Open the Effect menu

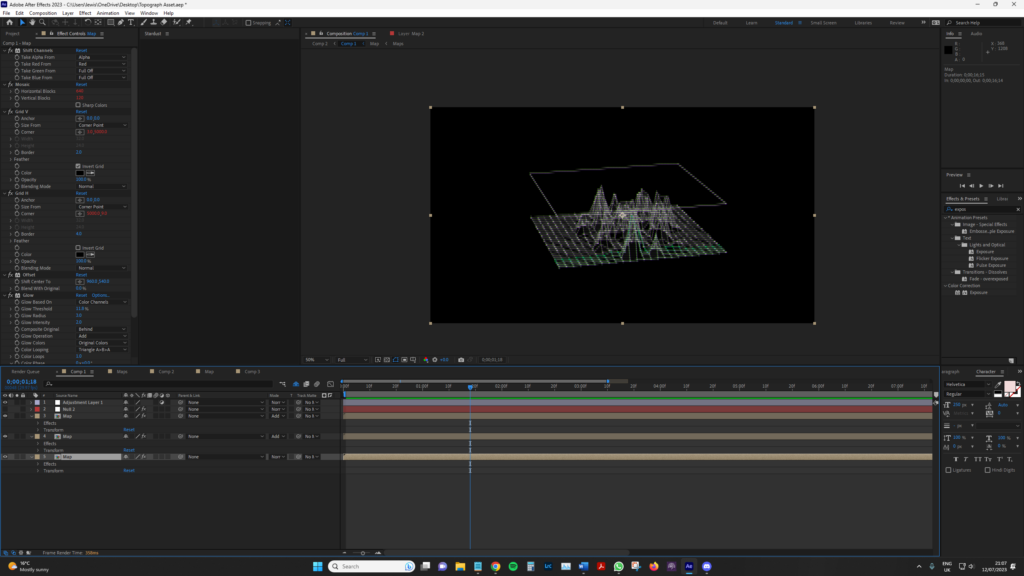(x=85, y=13)
